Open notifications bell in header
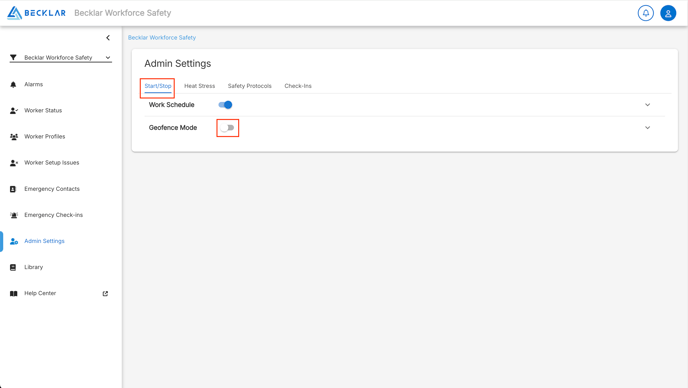The width and height of the screenshot is (688, 388). 645,13
